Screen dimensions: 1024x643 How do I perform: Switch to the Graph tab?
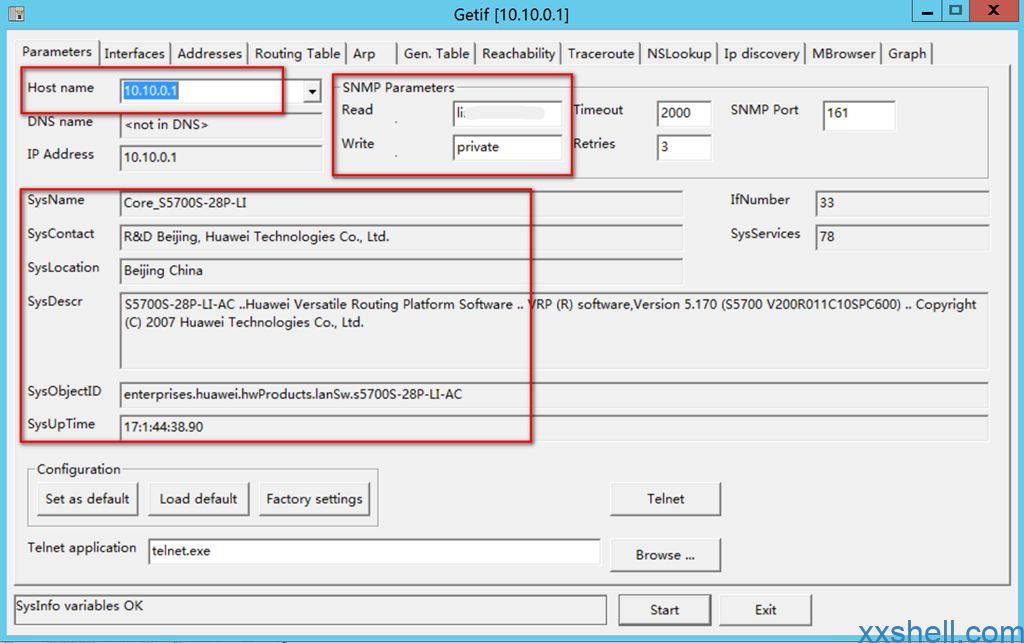tap(907, 54)
